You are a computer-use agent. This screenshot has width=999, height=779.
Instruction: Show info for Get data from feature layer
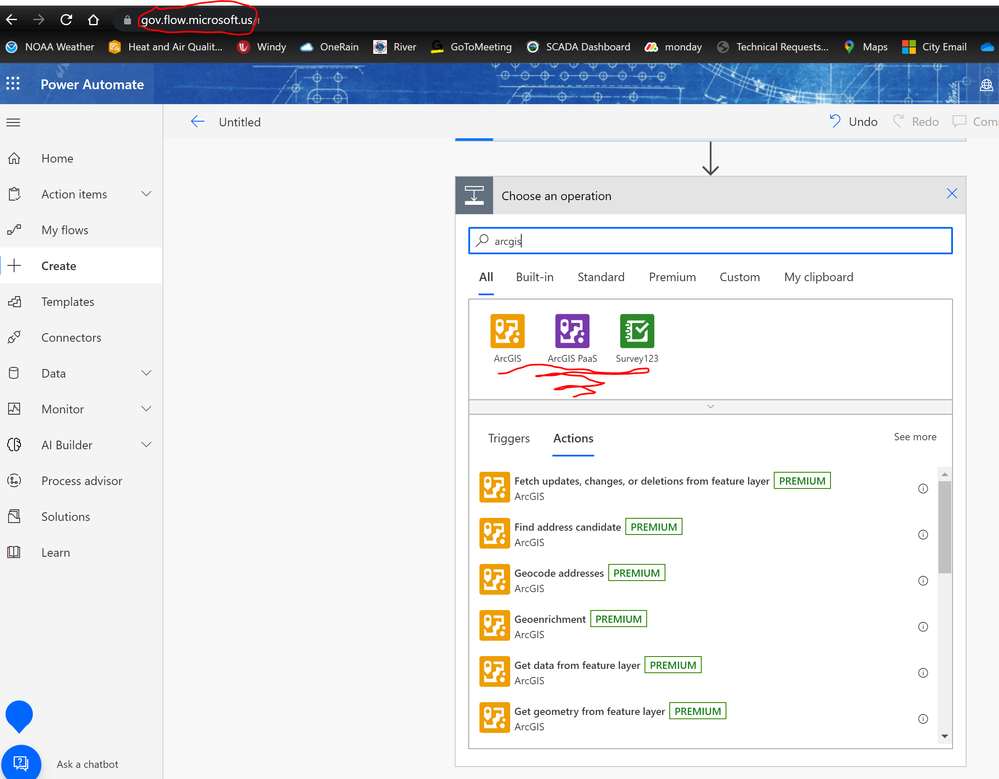tap(923, 673)
